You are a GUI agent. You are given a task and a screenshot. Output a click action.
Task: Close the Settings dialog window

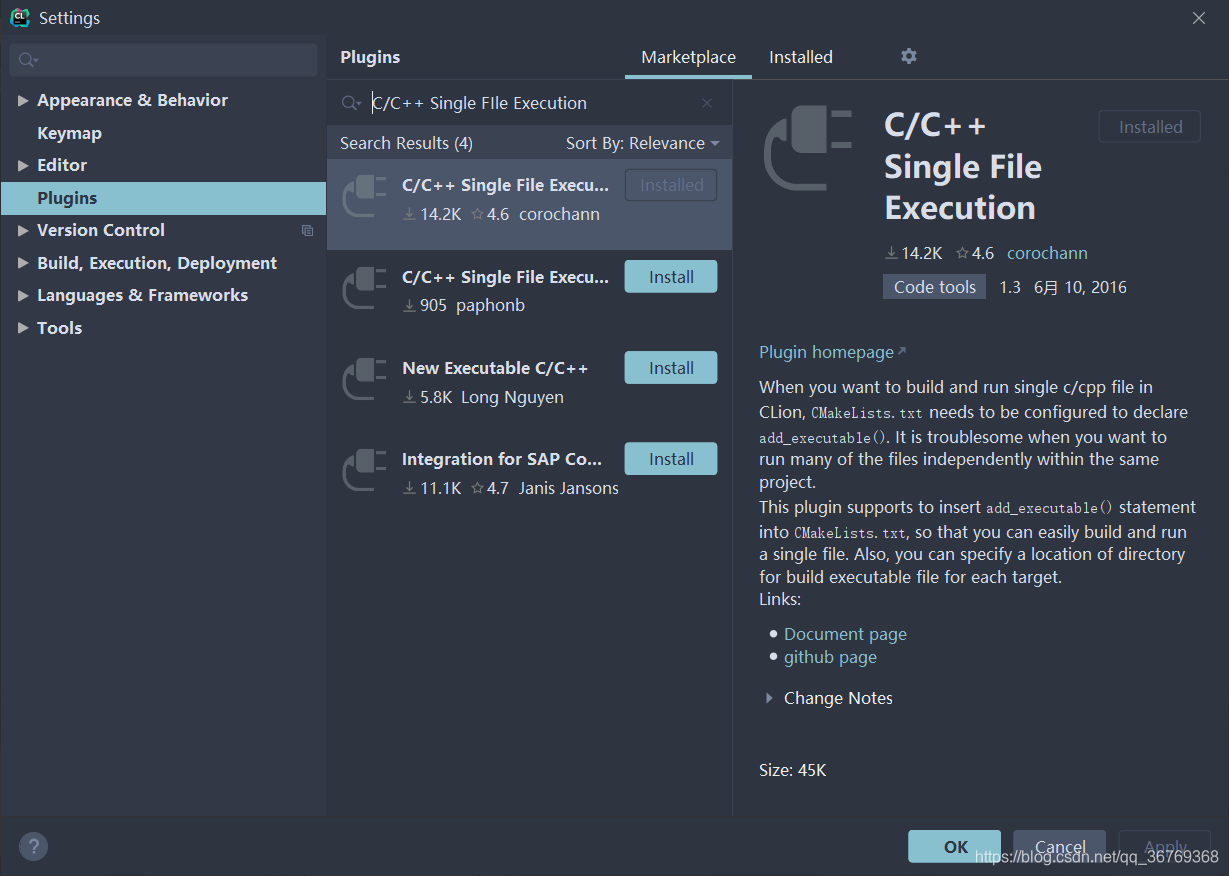1199,17
